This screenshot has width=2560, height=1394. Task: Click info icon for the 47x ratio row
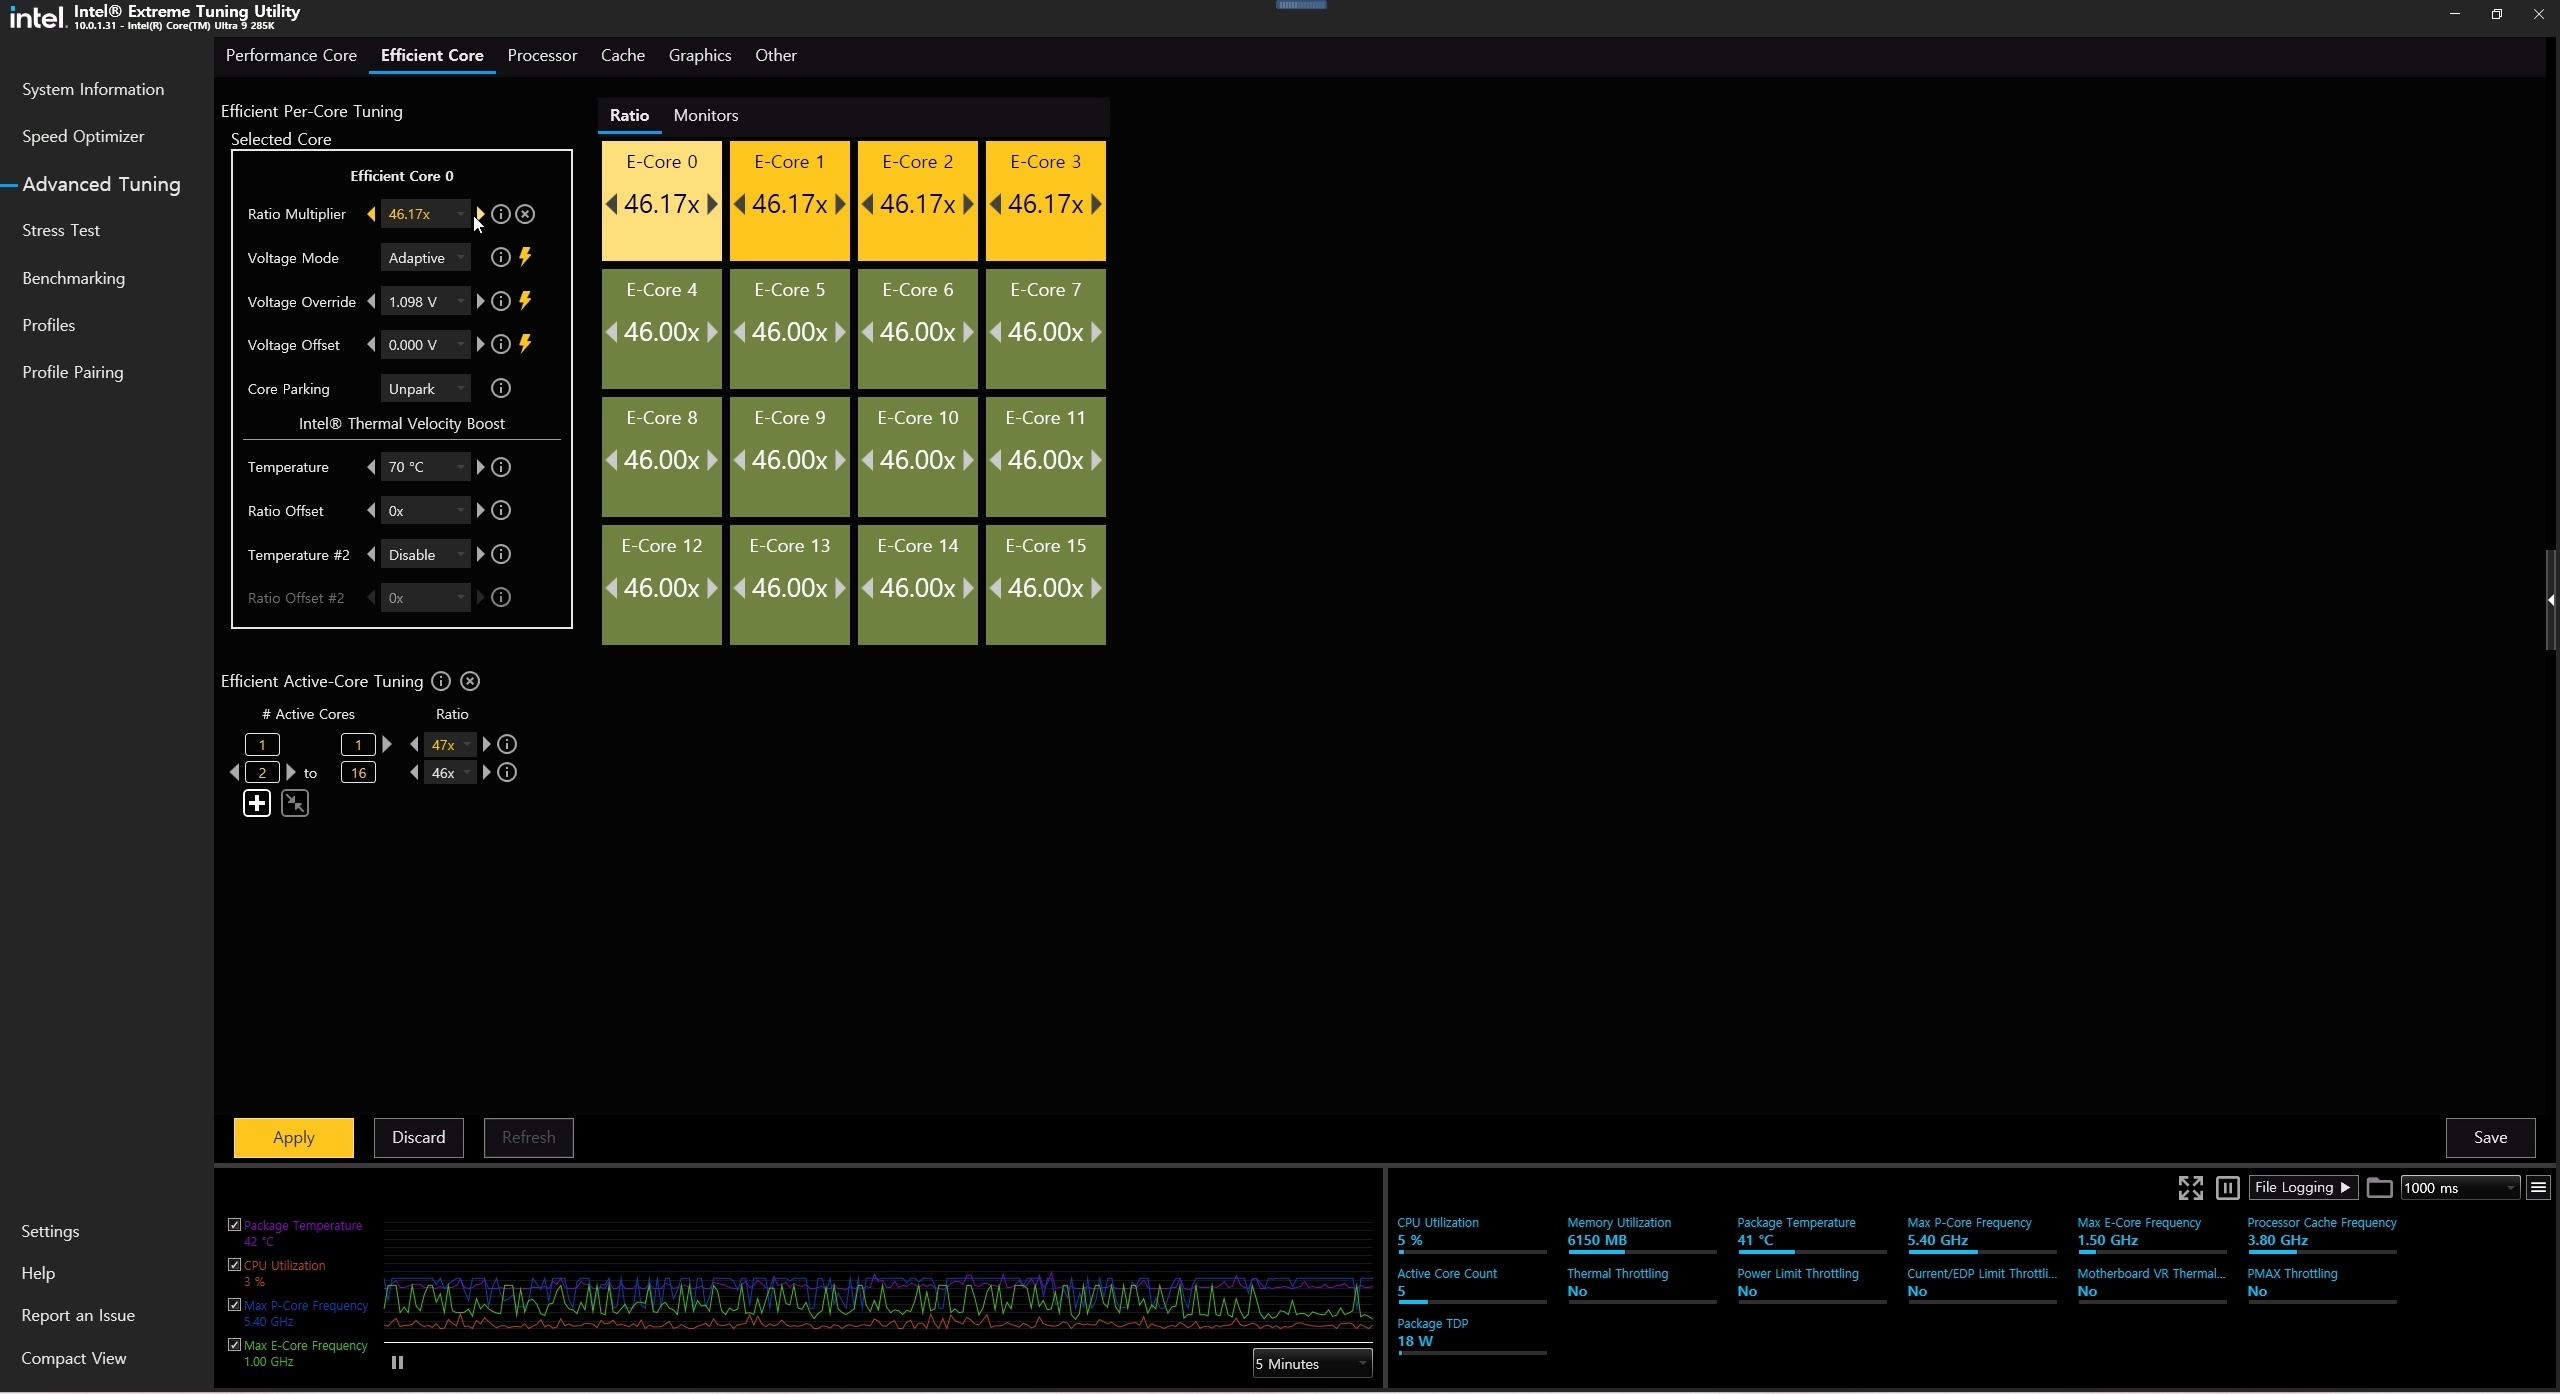pyautogui.click(x=508, y=744)
